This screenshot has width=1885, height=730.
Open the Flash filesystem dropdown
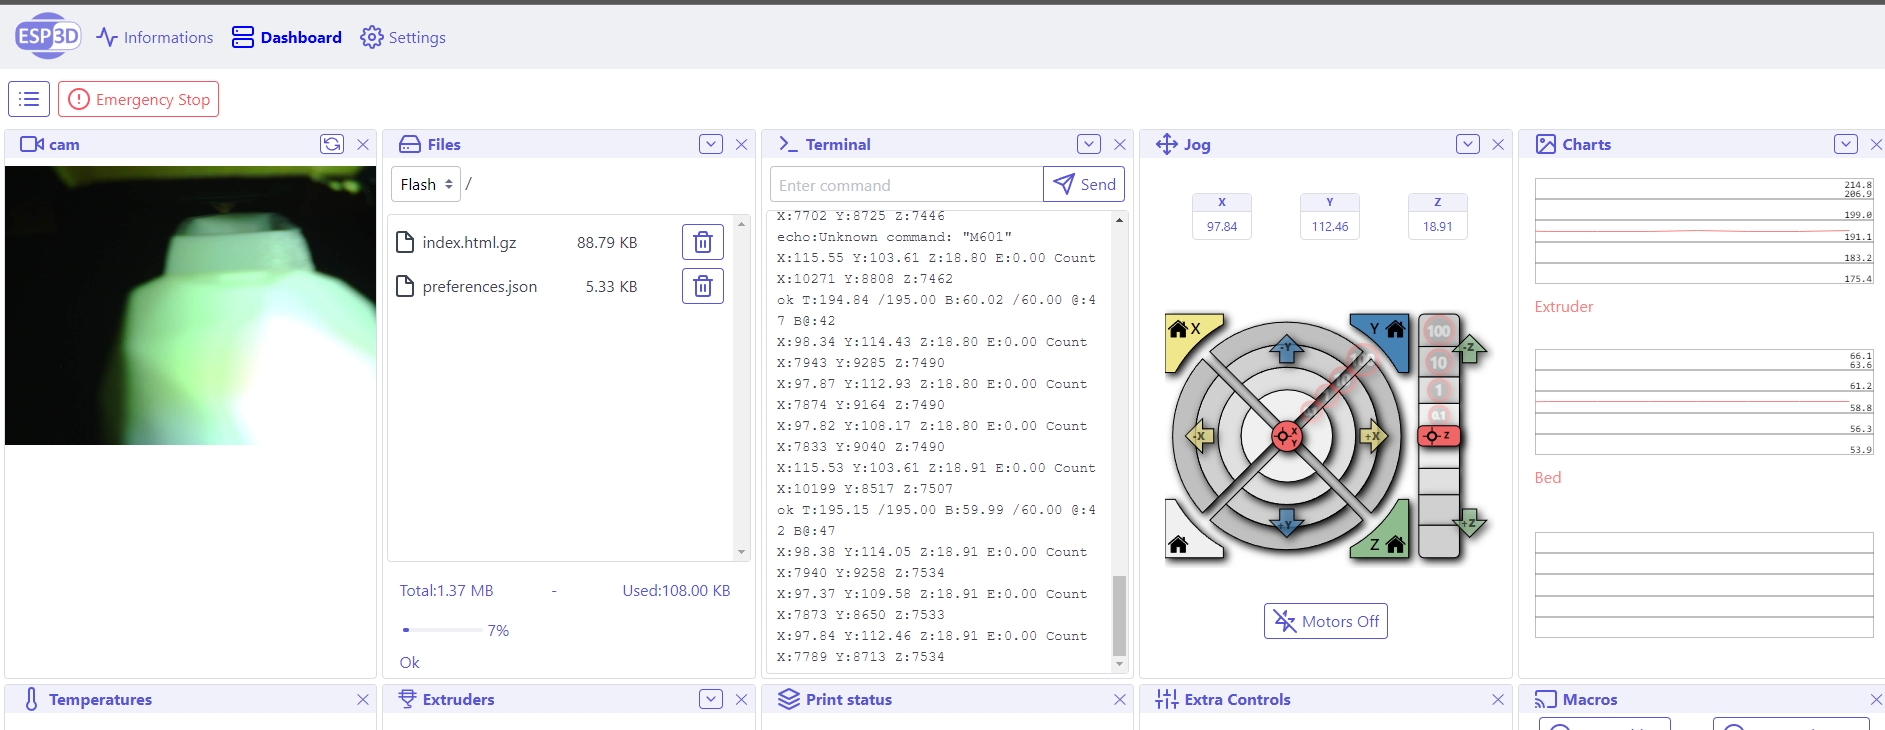coord(426,184)
